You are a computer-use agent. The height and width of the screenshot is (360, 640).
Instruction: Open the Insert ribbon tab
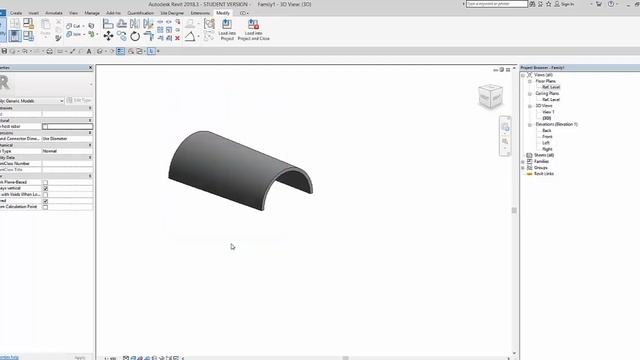34,13
